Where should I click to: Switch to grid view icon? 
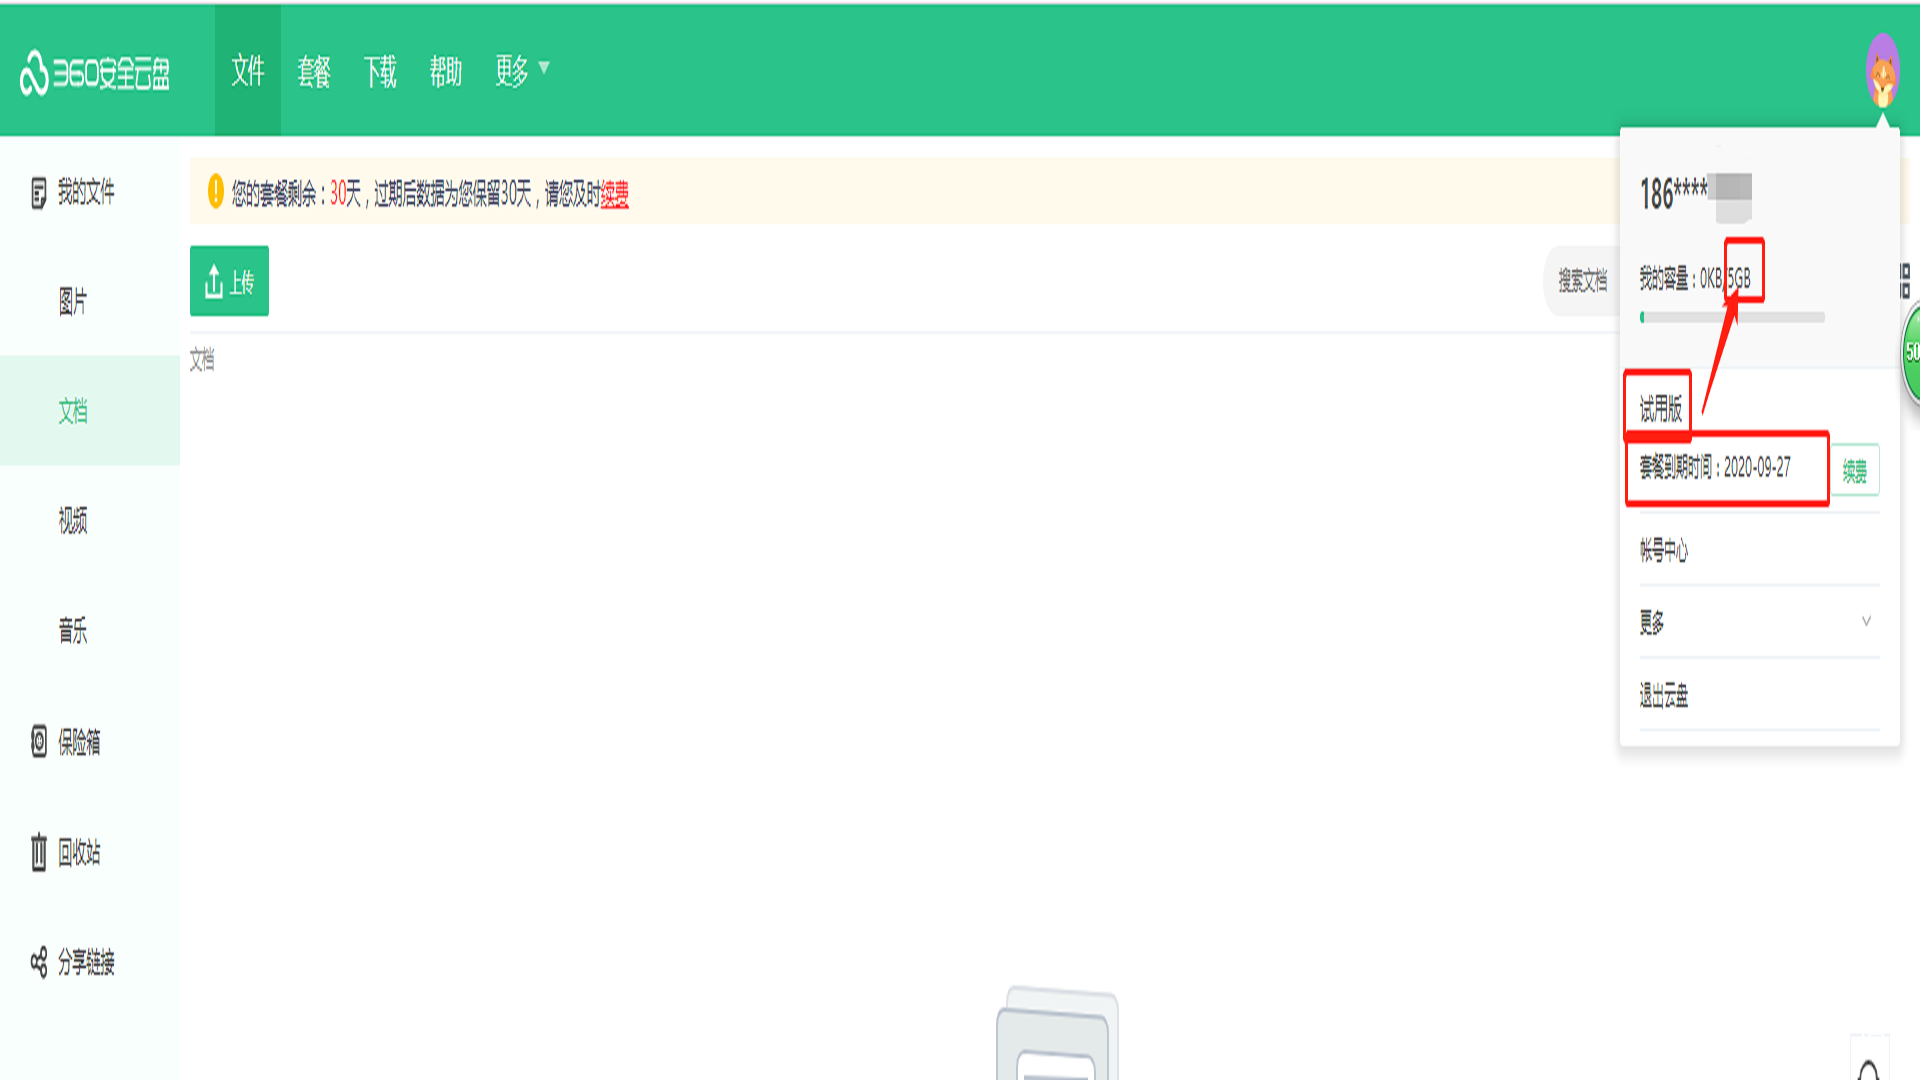click(1905, 281)
